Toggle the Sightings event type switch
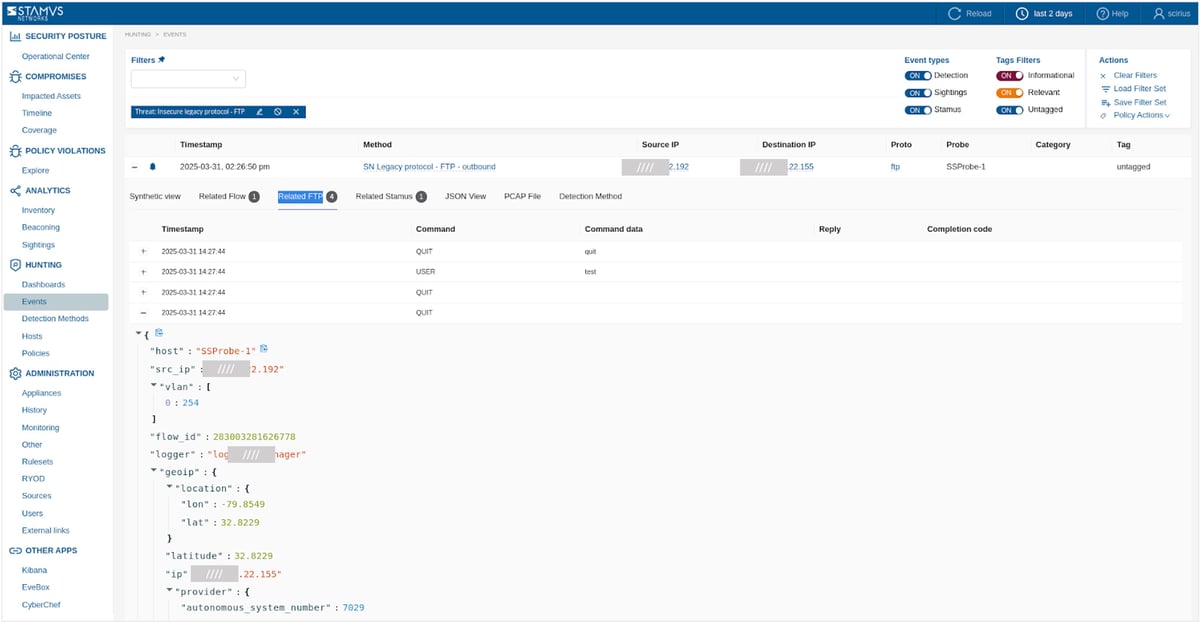 point(917,93)
